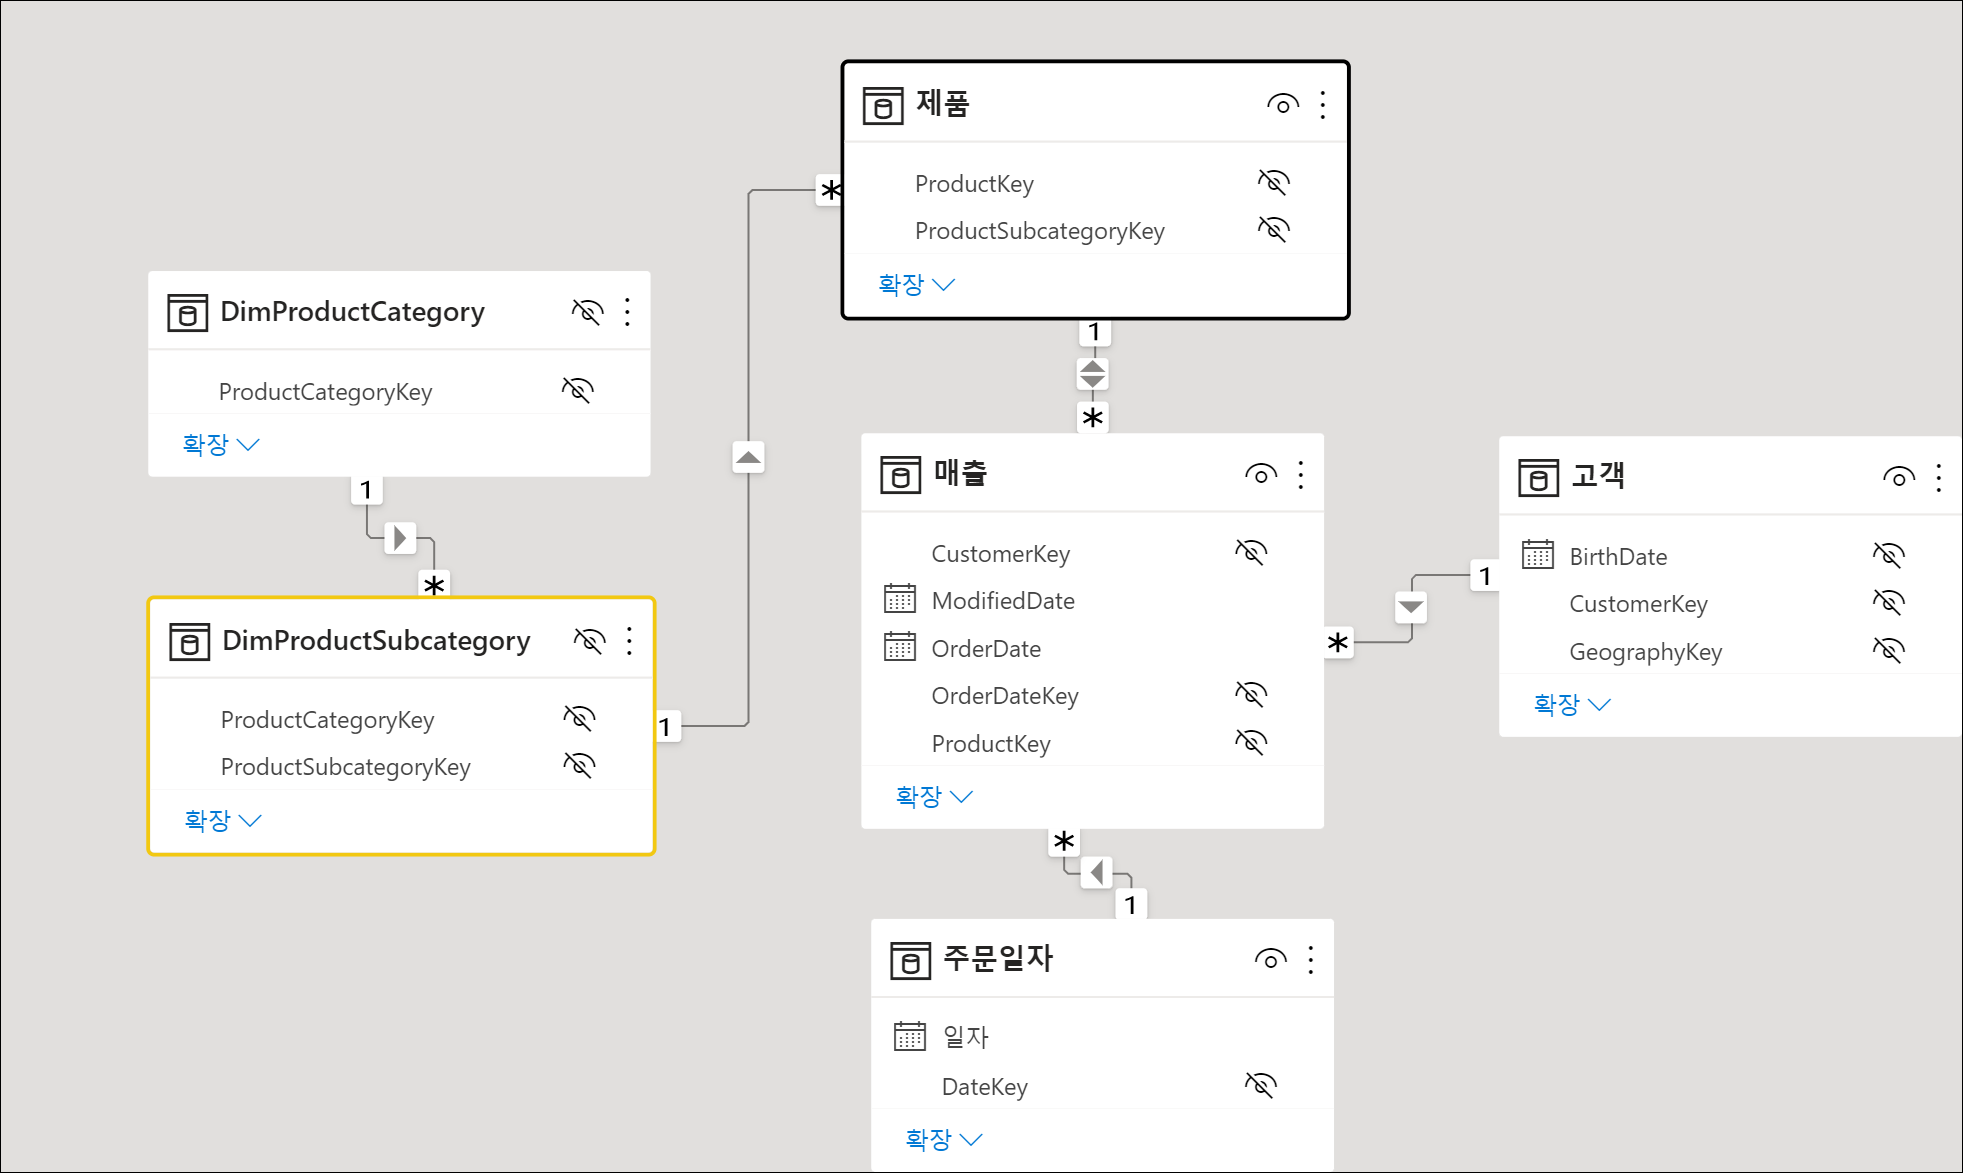Click the bidirectional filter arrow under 제품
The height and width of the screenshot is (1173, 1963).
tap(1092, 374)
